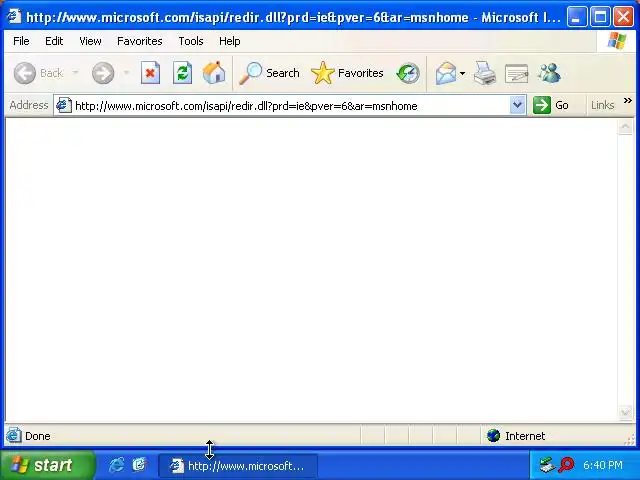Click the scrollbar down arrow
Image resolution: width=640 pixels, height=480 pixels.
pos(625,413)
